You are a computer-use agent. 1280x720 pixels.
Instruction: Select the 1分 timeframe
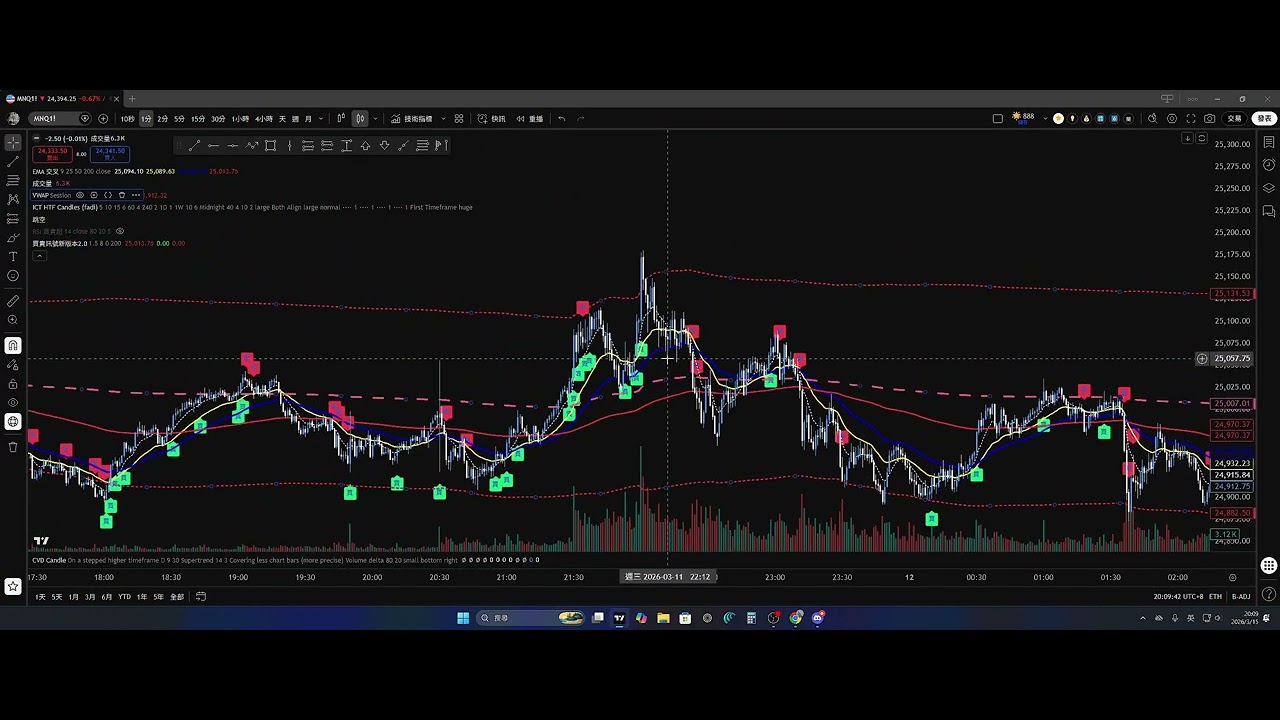point(146,119)
